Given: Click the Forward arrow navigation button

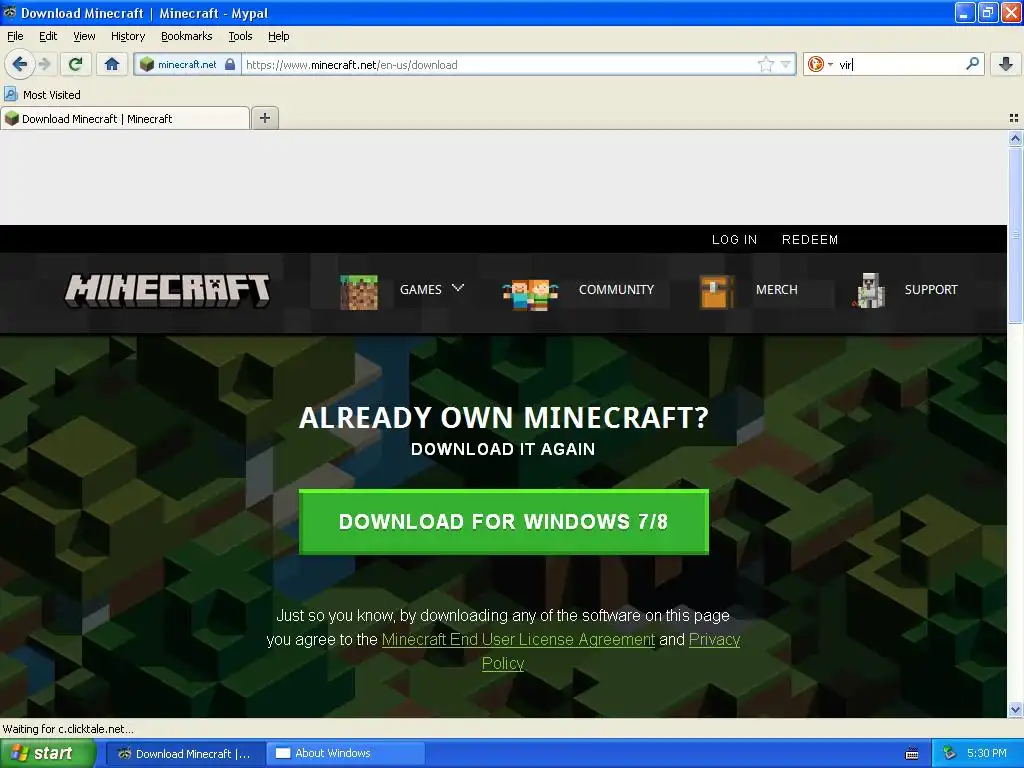Looking at the screenshot, I should coord(44,64).
